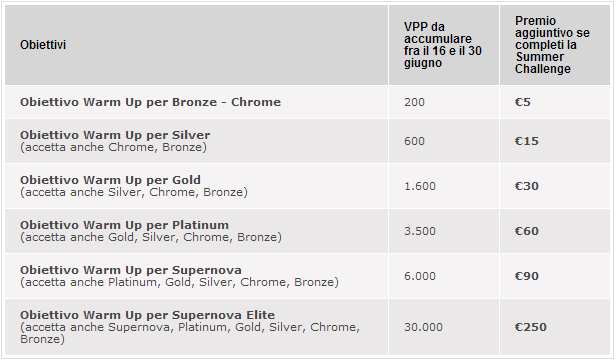Click the 200 VPP value

point(414,102)
